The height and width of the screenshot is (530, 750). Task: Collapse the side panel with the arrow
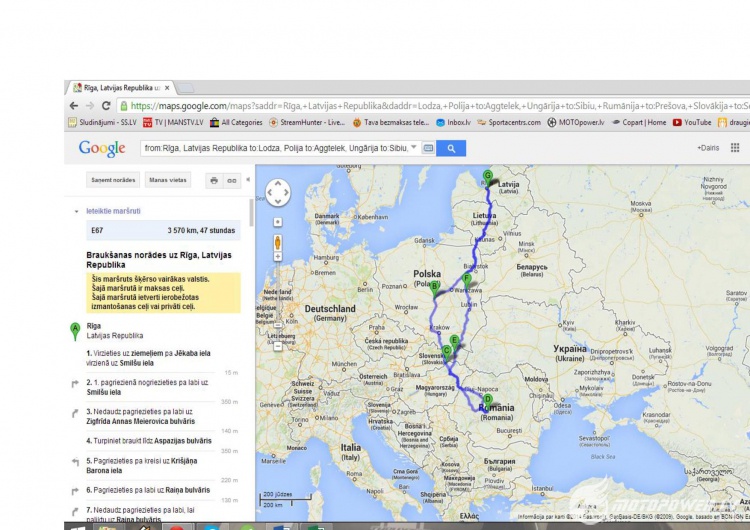pyautogui.click(x=248, y=180)
